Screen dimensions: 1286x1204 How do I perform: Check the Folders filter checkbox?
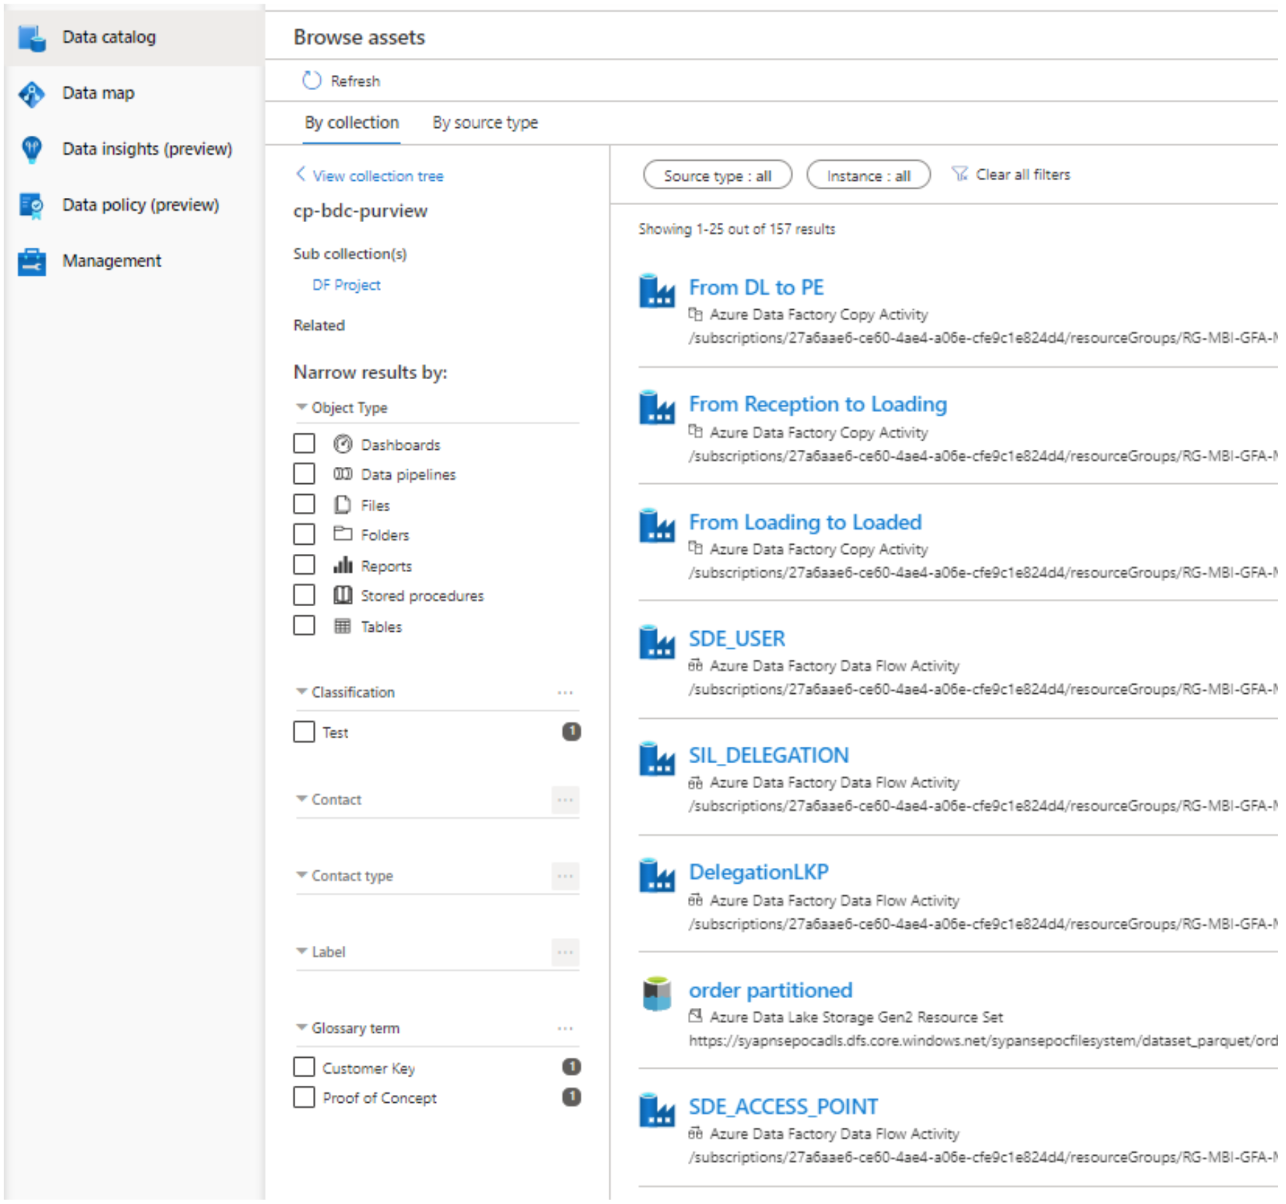(304, 534)
